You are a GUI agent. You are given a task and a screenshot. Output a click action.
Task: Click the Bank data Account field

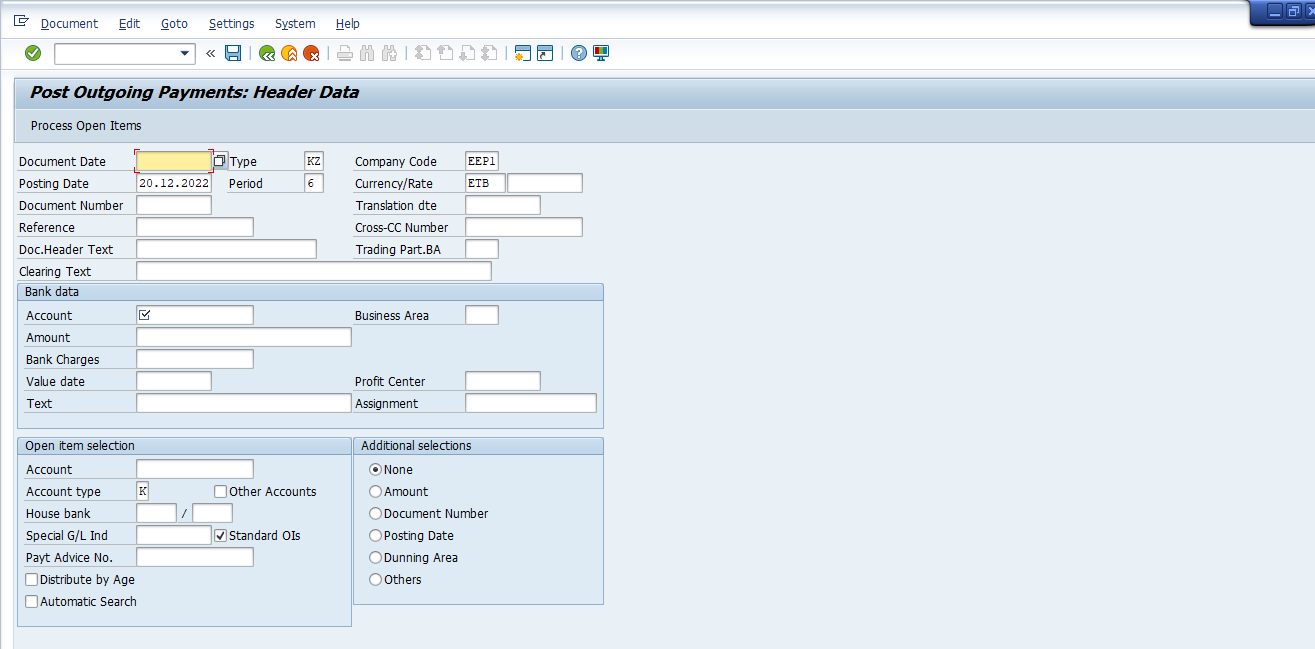pos(195,315)
